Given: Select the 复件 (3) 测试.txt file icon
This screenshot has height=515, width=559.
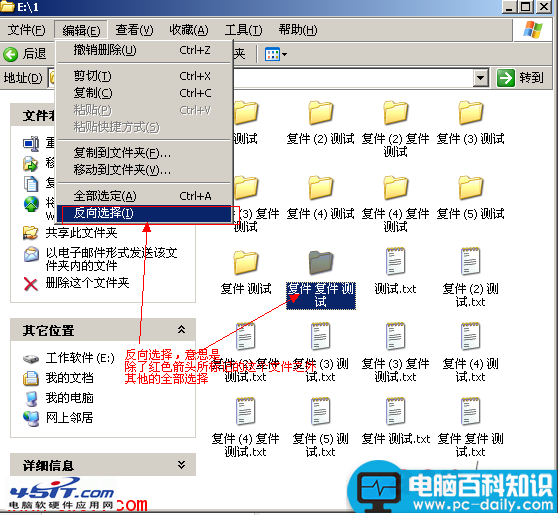Looking at the screenshot, I should (320, 336).
